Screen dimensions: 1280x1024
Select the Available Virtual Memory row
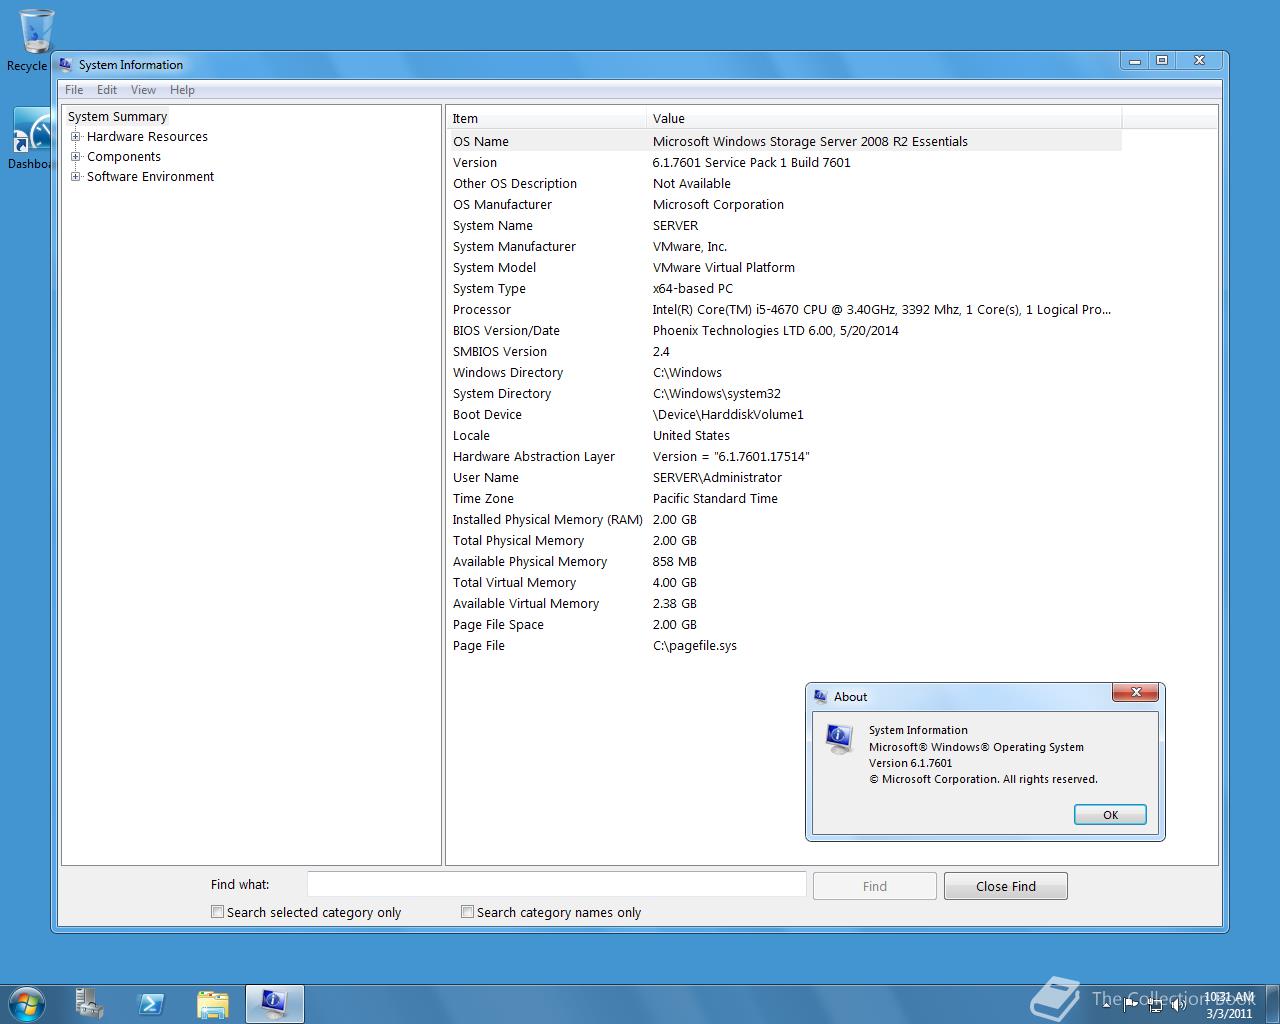tap(784, 603)
